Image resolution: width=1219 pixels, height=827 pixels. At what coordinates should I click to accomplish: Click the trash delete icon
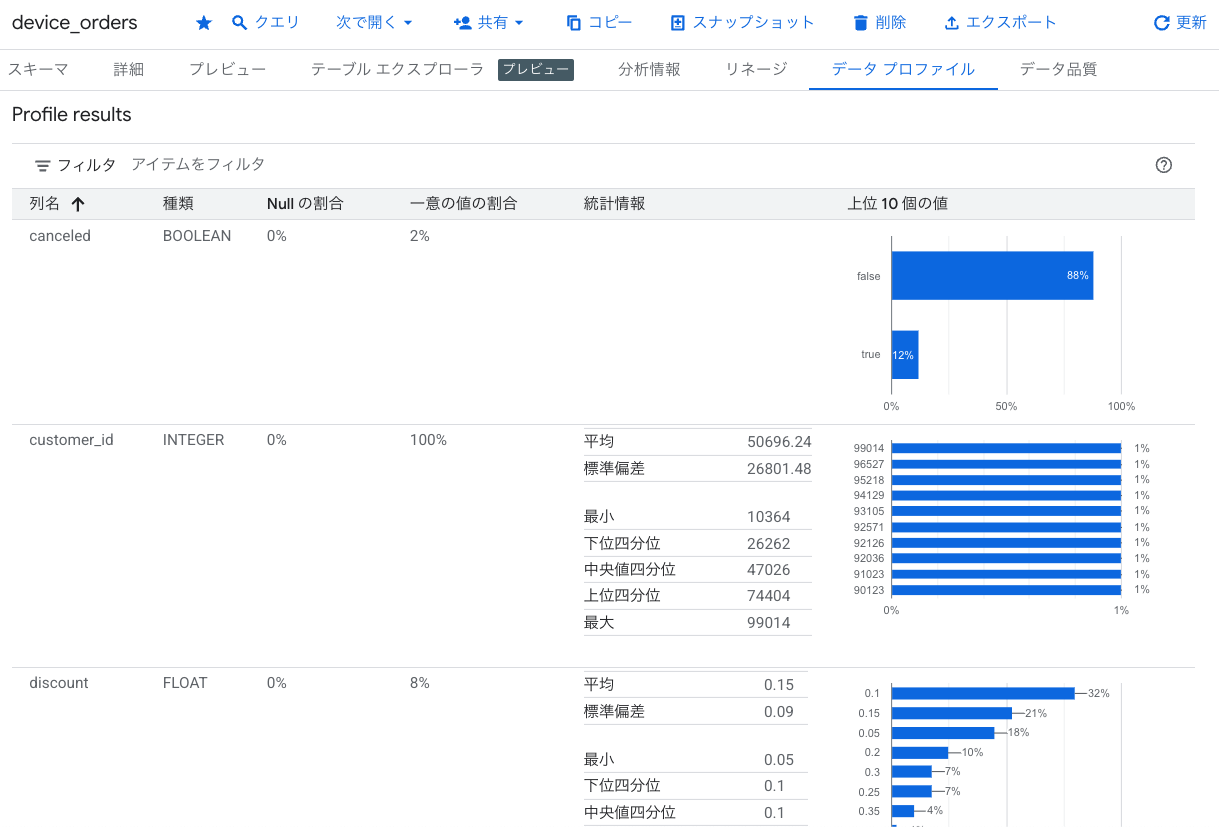pyautogui.click(x=860, y=22)
